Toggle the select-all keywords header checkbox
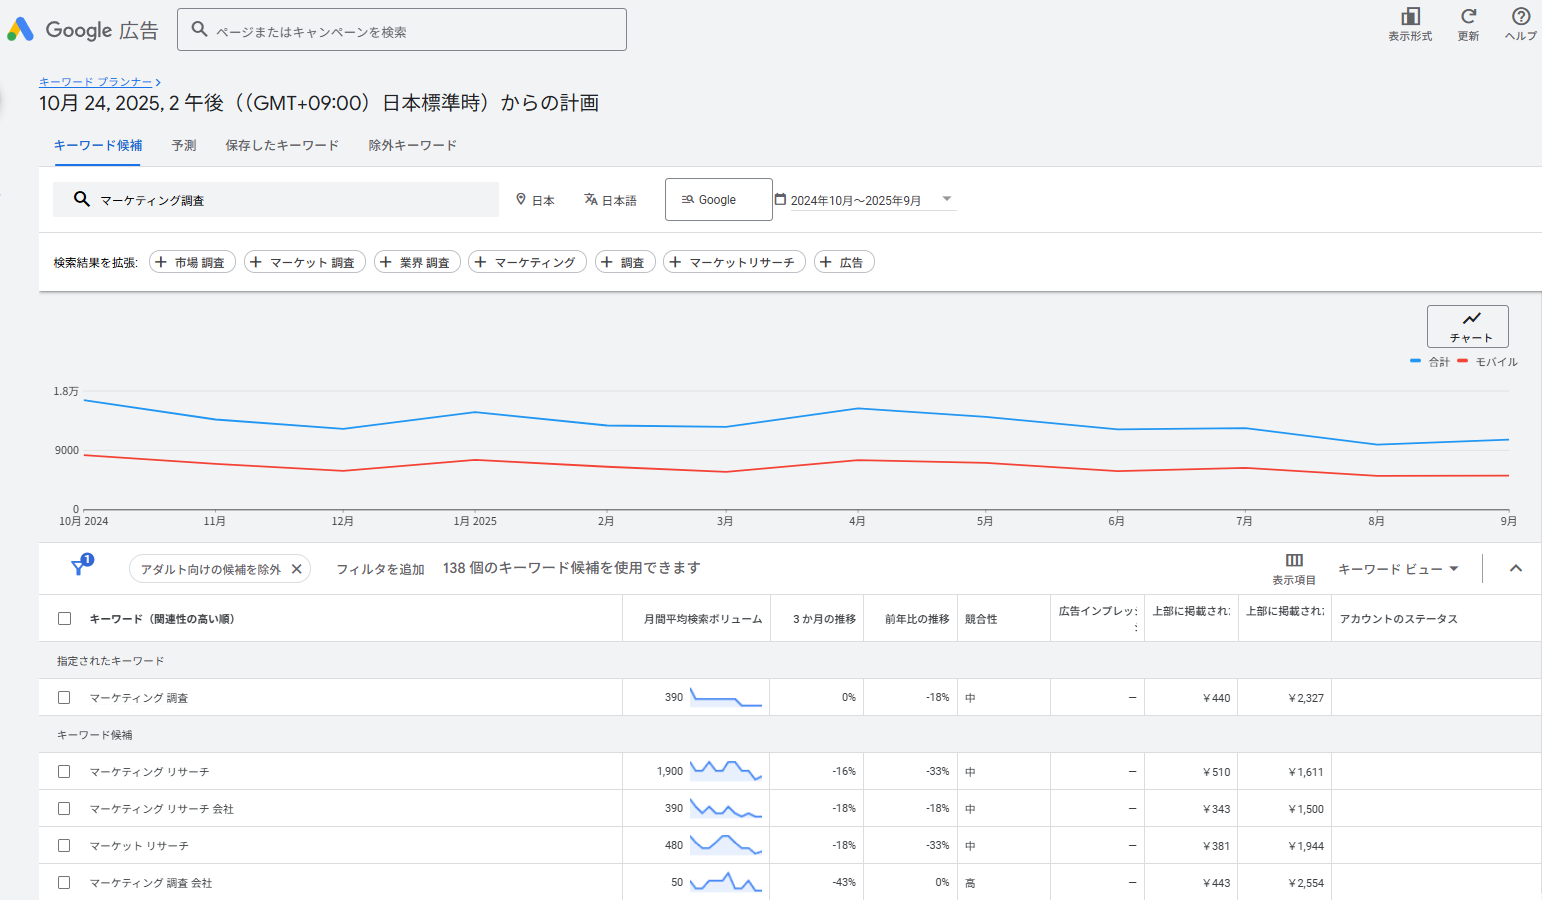Screen dimensions: 1542x900 (x=64, y=619)
